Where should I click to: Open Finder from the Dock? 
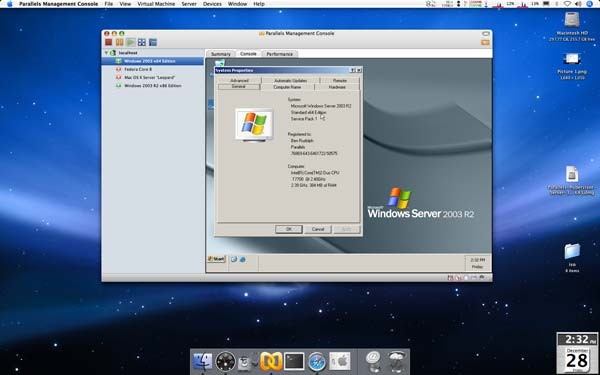pos(202,361)
